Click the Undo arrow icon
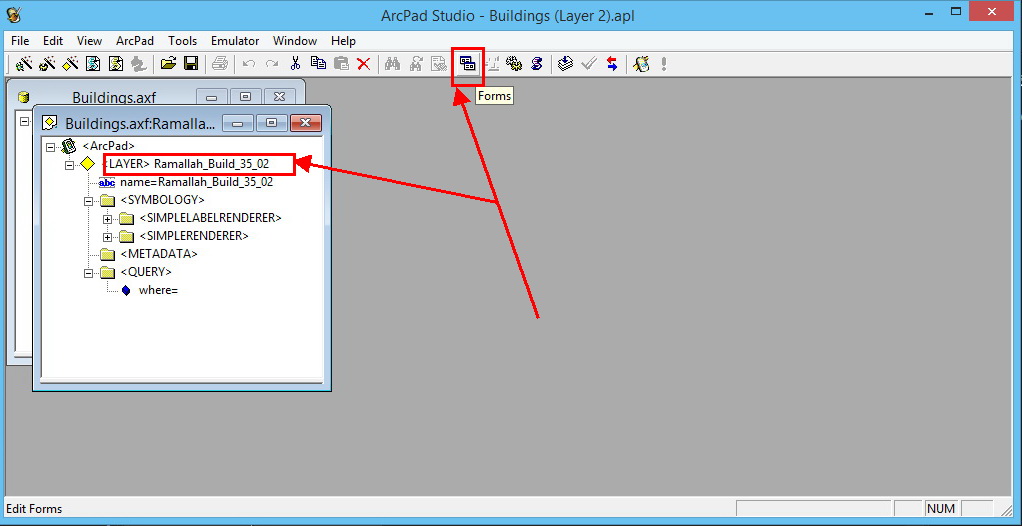The height and width of the screenshot is (526, 1022). pyautogui.click(x=248, y=63)
